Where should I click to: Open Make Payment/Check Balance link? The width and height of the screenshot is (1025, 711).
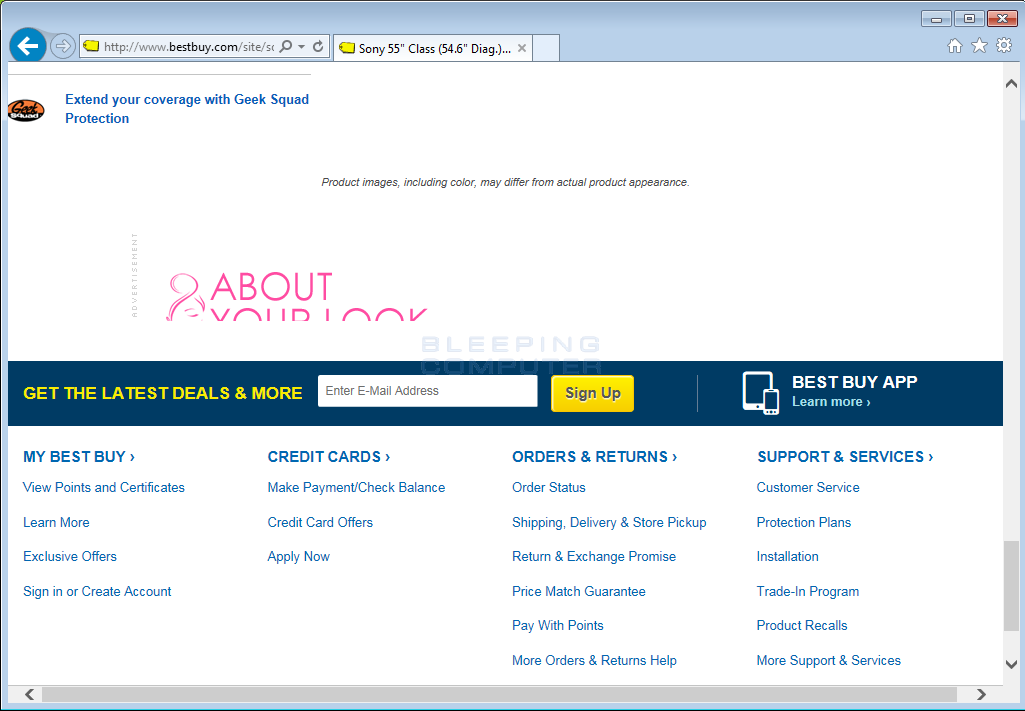pyautogui.click(x=356, y=488)
